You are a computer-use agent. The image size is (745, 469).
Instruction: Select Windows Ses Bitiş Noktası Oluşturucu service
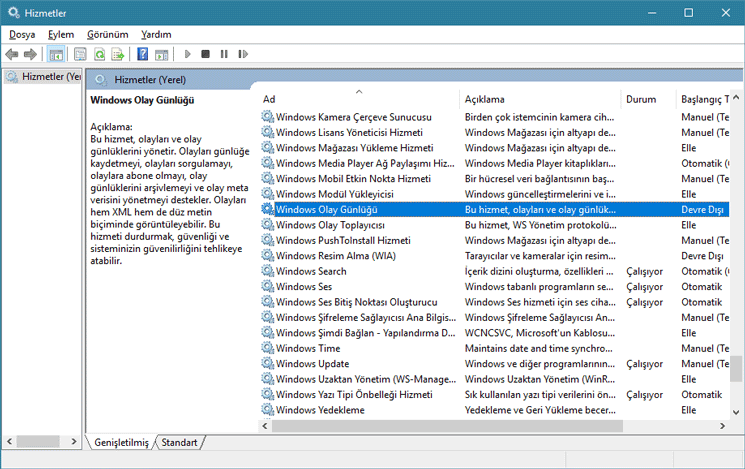coord(356,302)
